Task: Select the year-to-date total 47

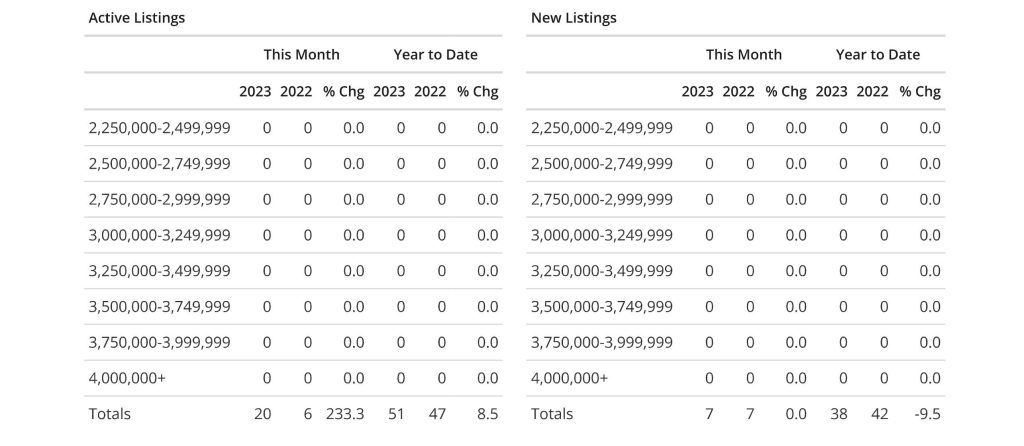Action: pos(436,413)
